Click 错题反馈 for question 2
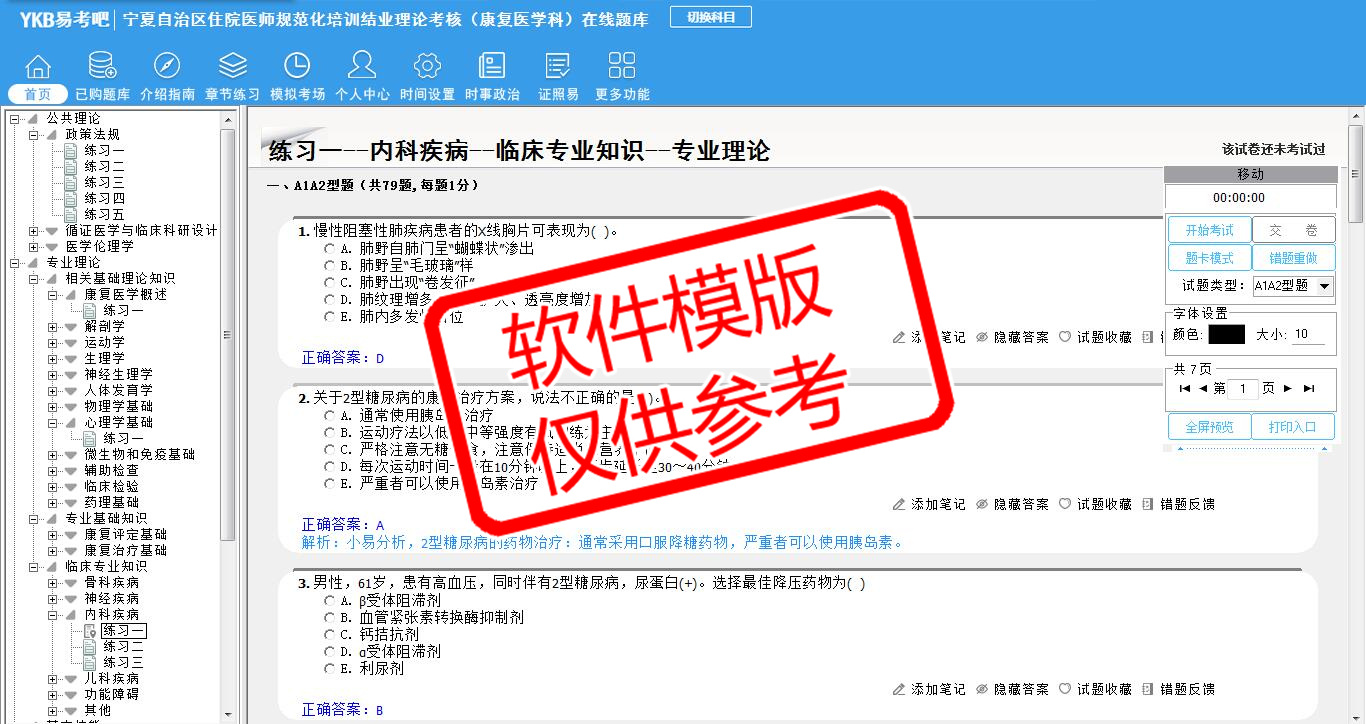 point(1178,504)
